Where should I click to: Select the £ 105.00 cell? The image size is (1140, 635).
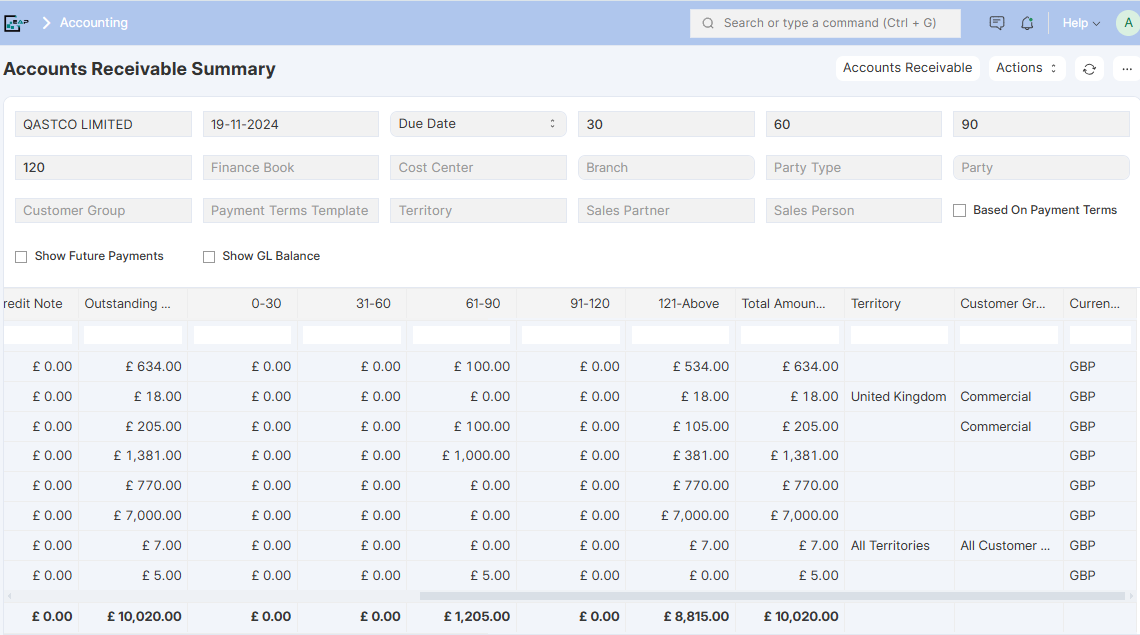click(681, 426)
